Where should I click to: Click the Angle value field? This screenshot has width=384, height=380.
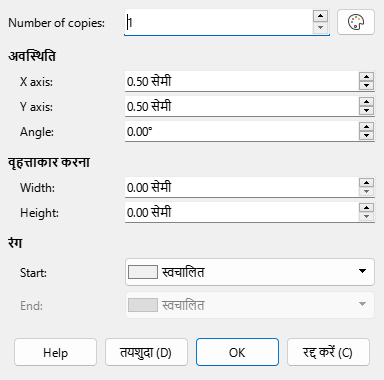coord(242,131)
